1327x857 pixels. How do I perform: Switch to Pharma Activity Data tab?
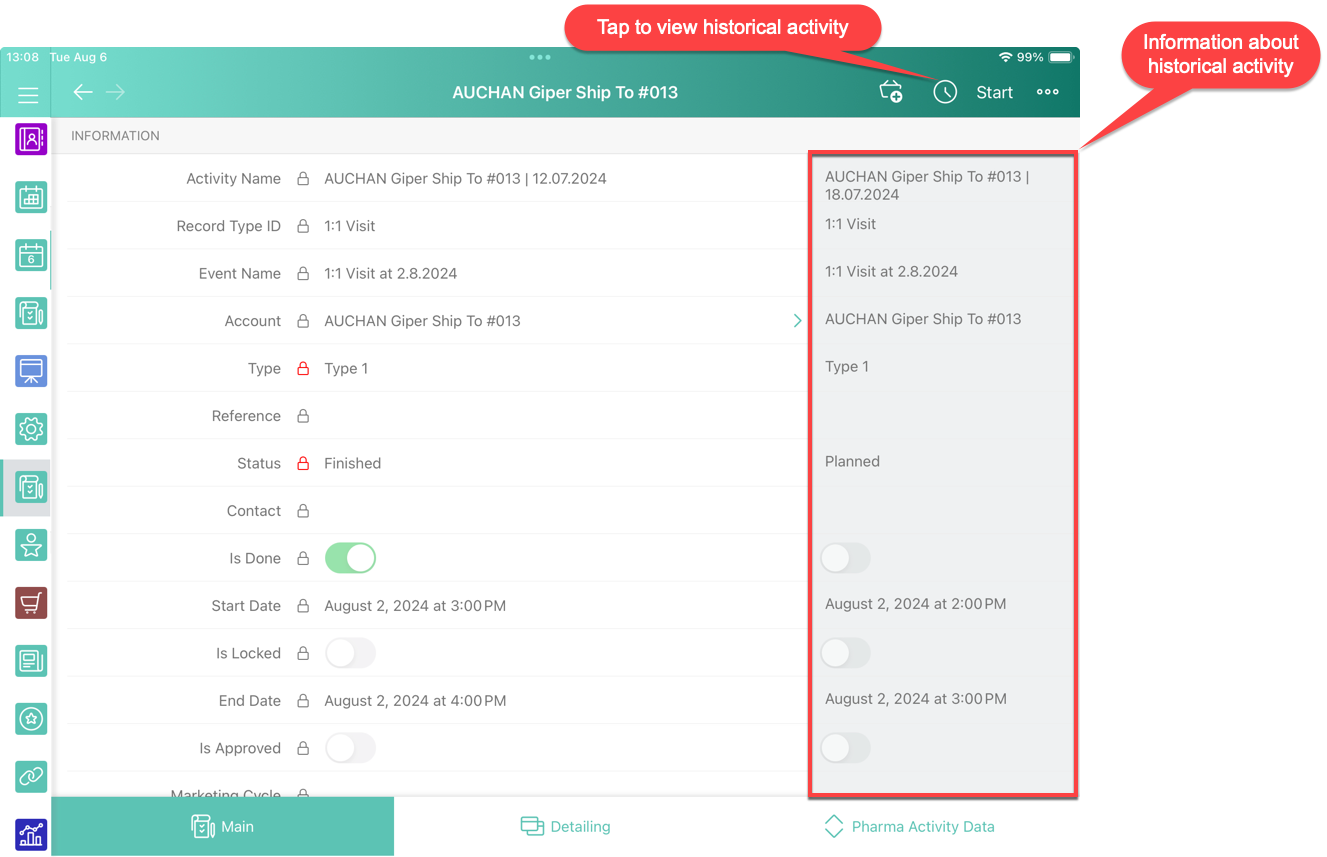pyautogui.click(x=909, y=826)
